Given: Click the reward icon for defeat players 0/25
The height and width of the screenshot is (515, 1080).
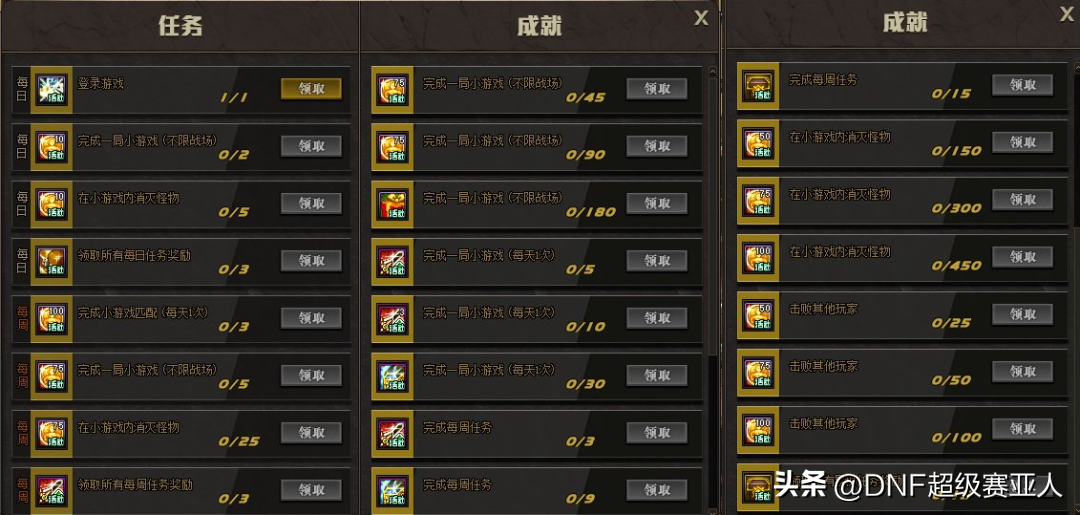Looking at the screenshot, I should (x=758, y=315).
